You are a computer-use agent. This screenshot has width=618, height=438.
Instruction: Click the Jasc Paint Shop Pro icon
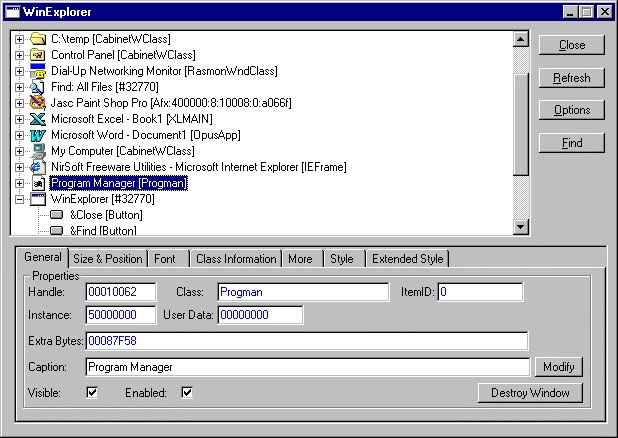click(x=38, y=103)
